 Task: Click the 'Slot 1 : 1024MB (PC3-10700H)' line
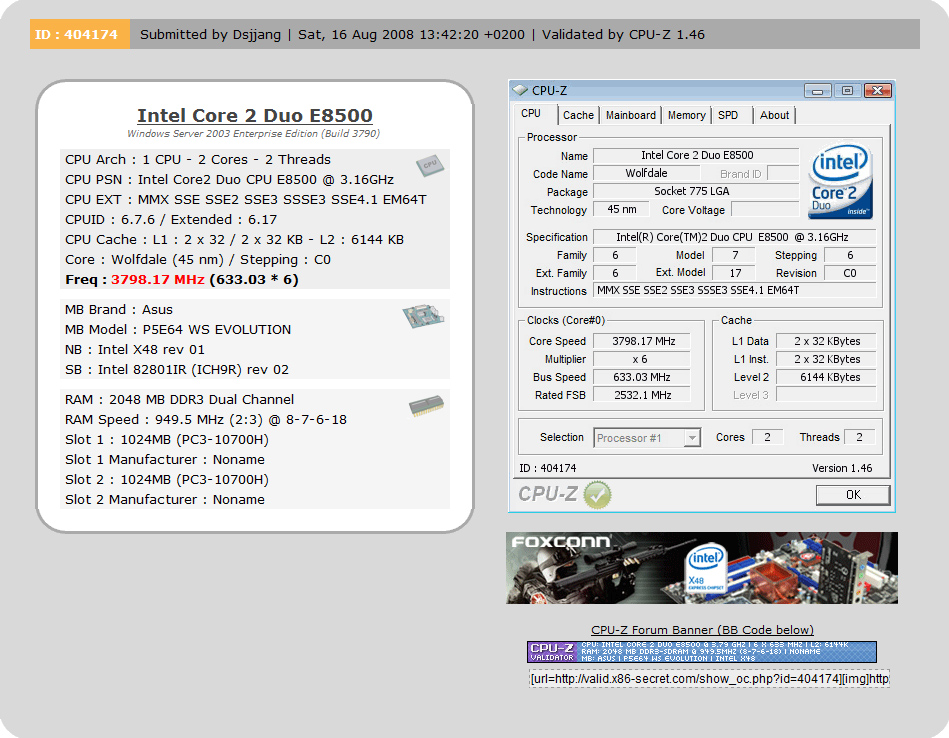click(167, 440)
